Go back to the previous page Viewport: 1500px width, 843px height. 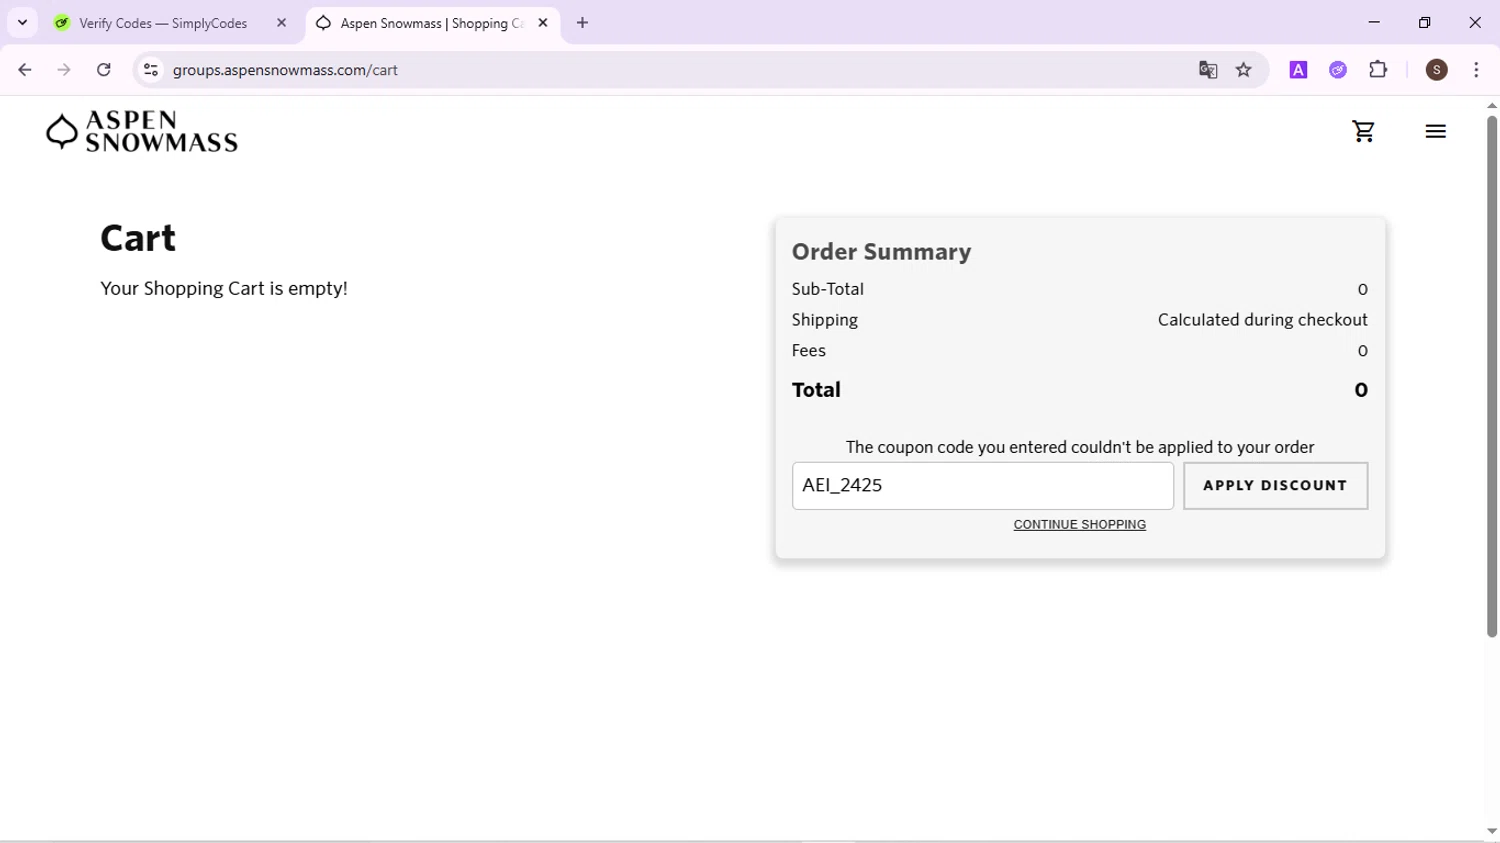click(25, 70)
